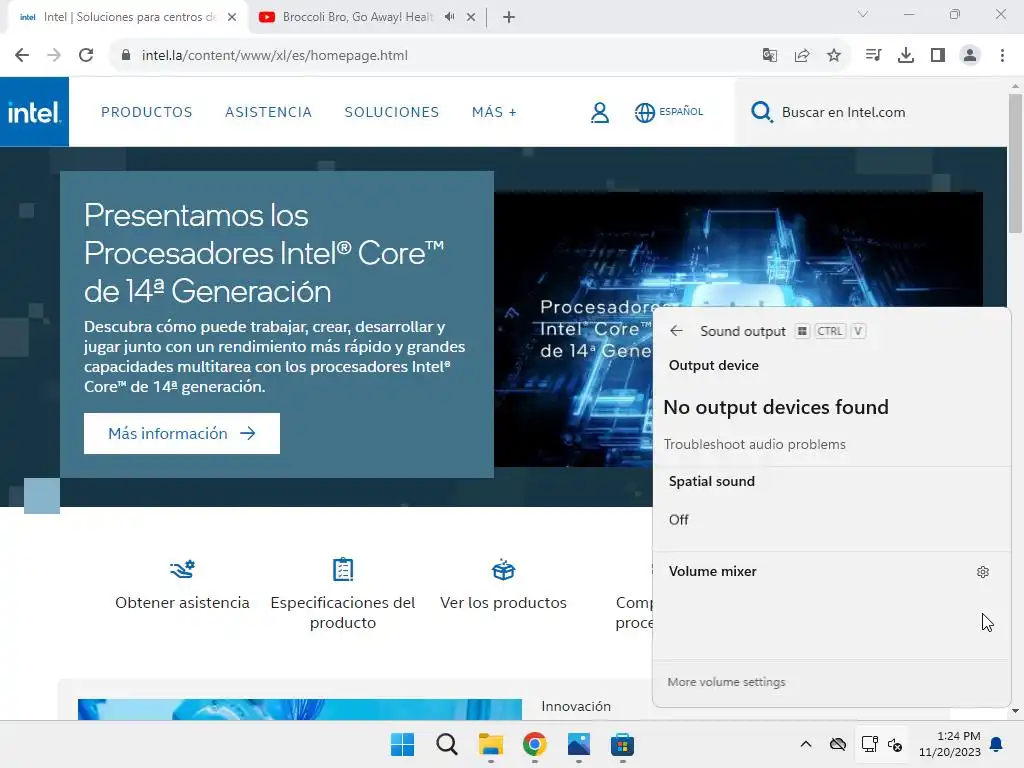The width and height of the screenshot is (1024, 768).
Task: Open Volume mixer settings gear
Action: point(983,572)
